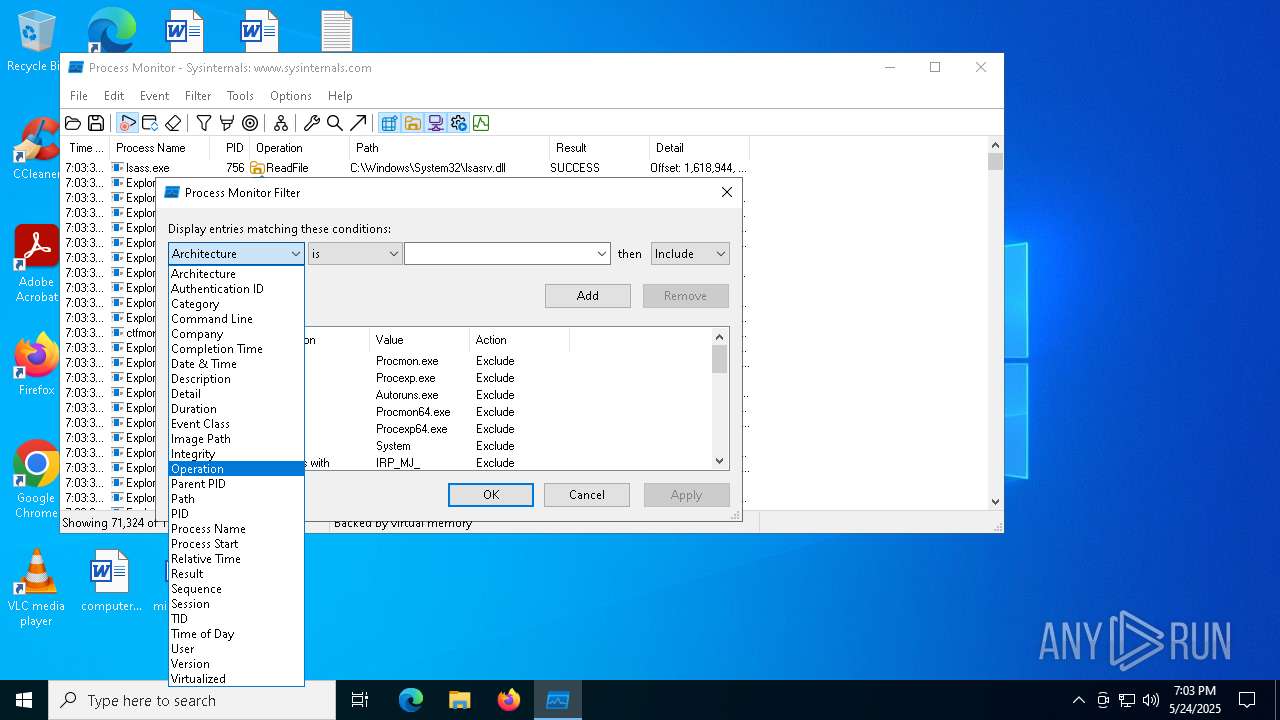Click the filter list scroll down arrow
The width and height of the screenshot is (1280, 720).
[719, 461]
